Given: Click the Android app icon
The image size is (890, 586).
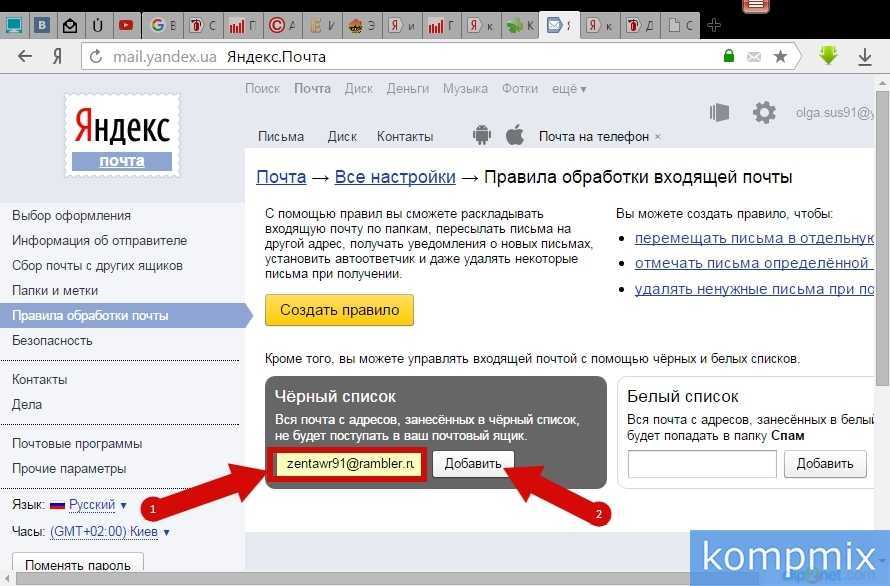Looking at the screenshot, I should (482, 135).
